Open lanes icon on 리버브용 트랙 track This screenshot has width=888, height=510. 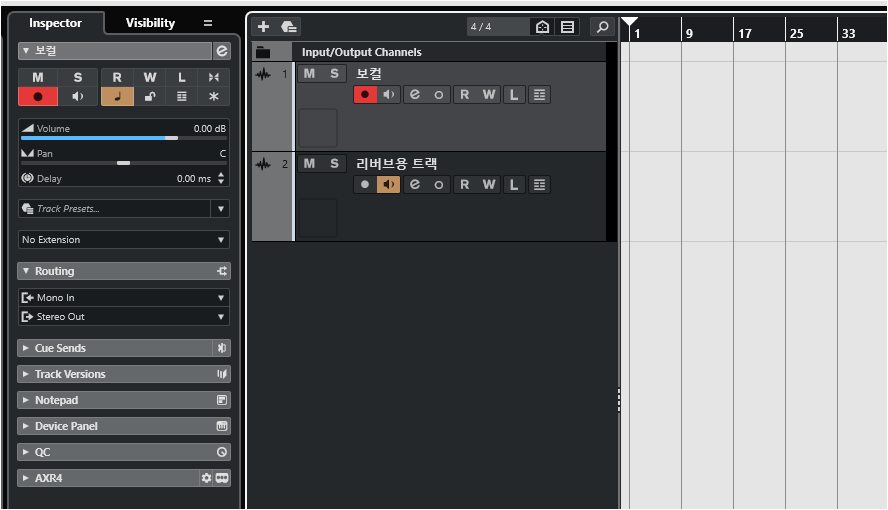point(539,184)
